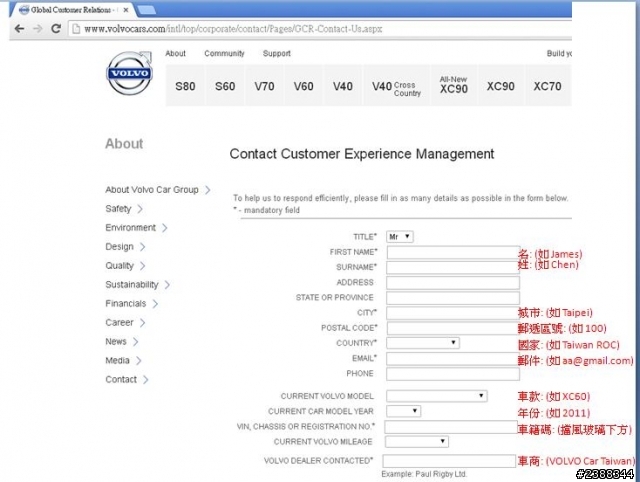Open the Current Volvo Model dropdown
Image resolution: width=640 pixels, height=482 pixels.
pos(437,396)
